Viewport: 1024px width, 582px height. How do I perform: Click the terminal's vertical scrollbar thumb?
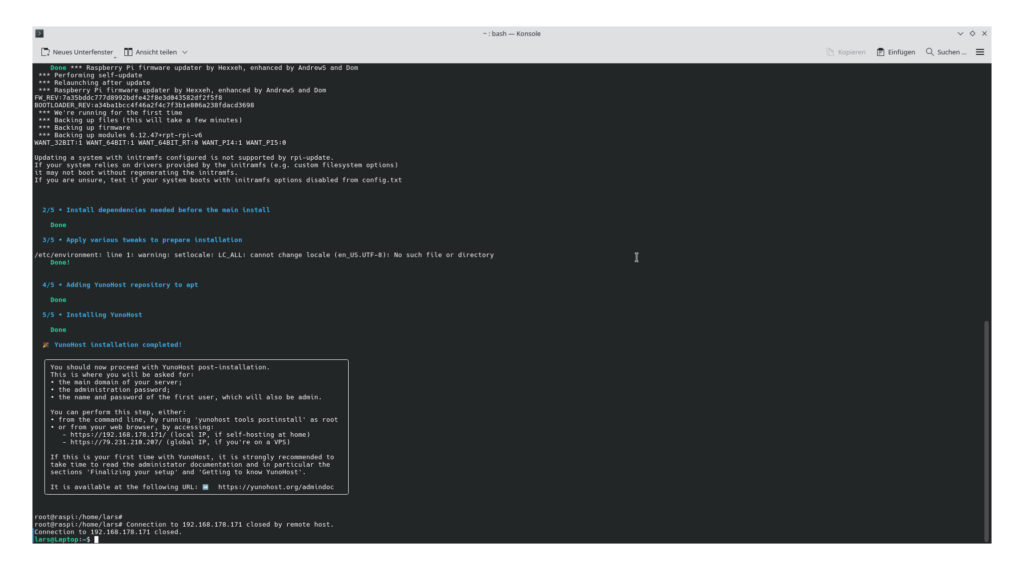click(x=987, y=430)
